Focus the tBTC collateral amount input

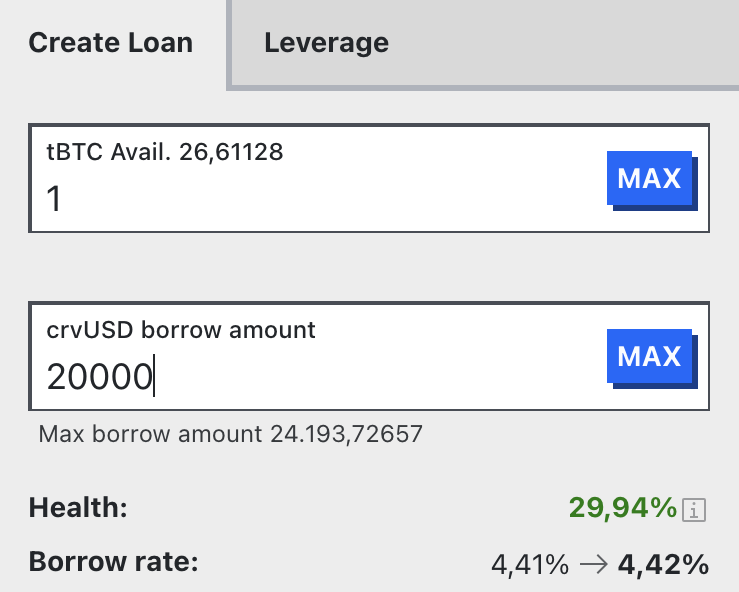click(320, 199)
